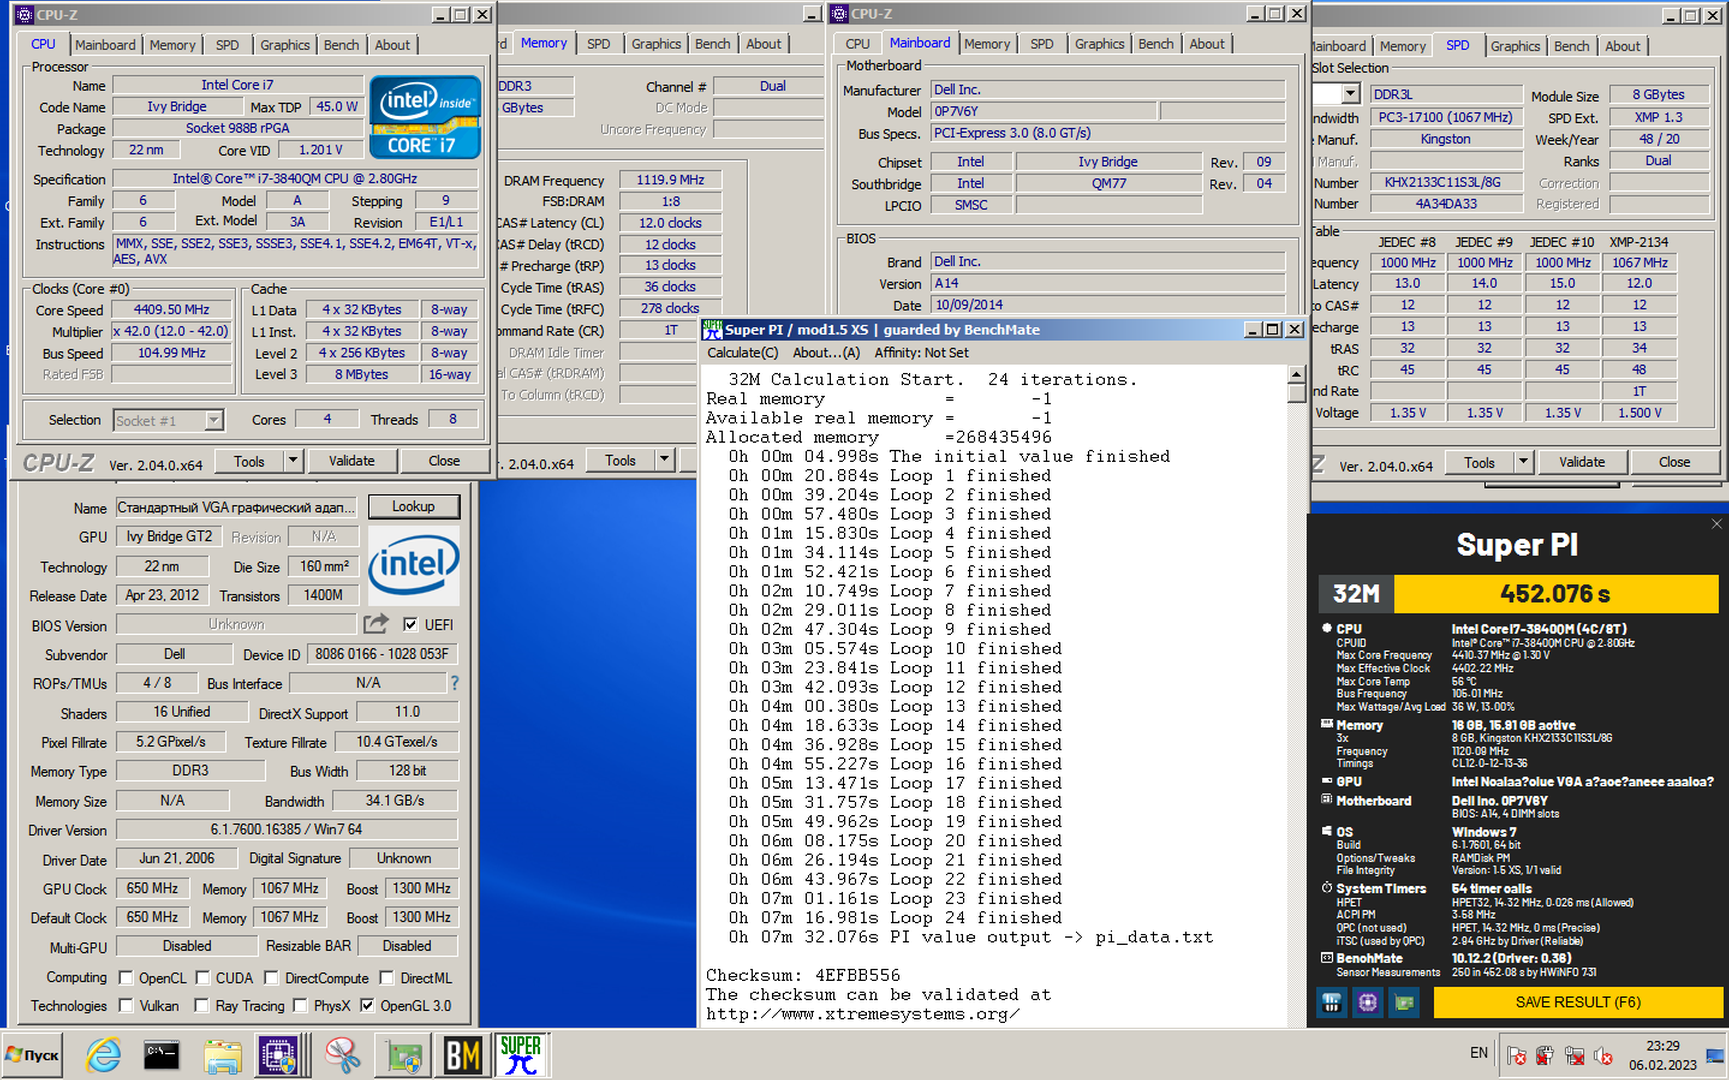Click the first system tray flag icon
Viewport: 1729px width, 1080px height.
tap(1516, 1056)
